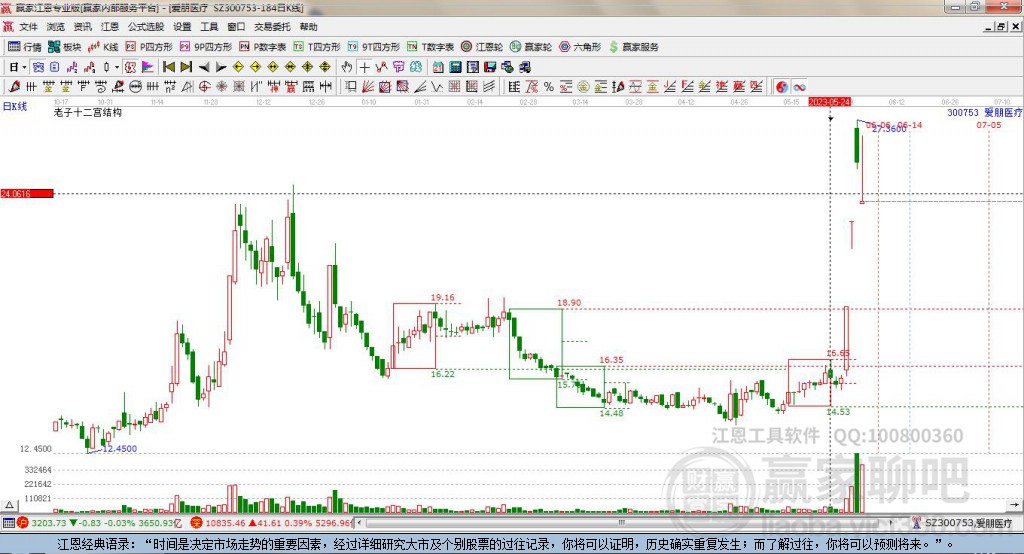Switch to the K线 chart view
1024x554 pixels.
(103, 47)
